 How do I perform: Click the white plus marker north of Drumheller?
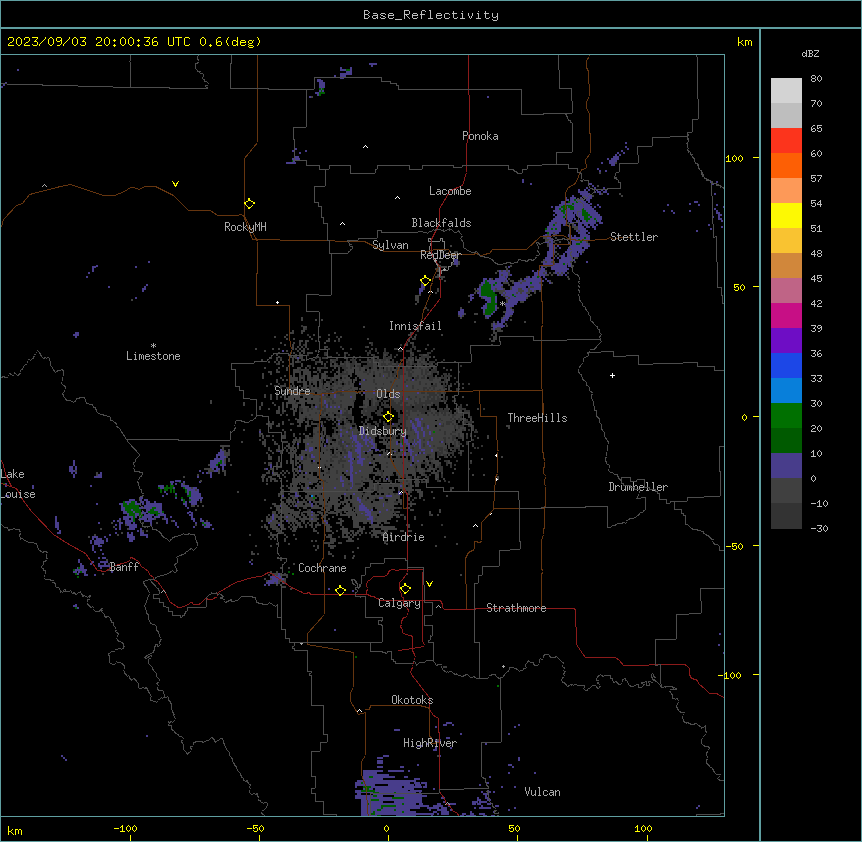click(612, 375)
